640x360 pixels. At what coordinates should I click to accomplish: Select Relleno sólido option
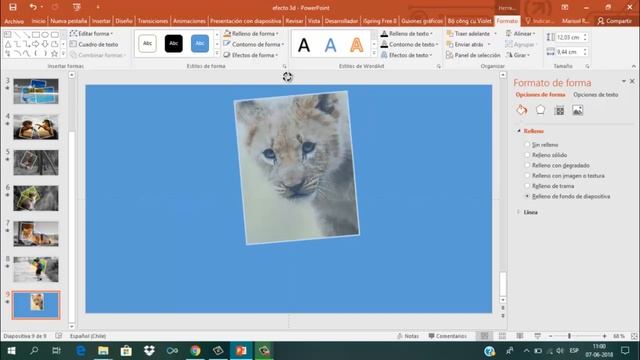[x=546, y=155]
